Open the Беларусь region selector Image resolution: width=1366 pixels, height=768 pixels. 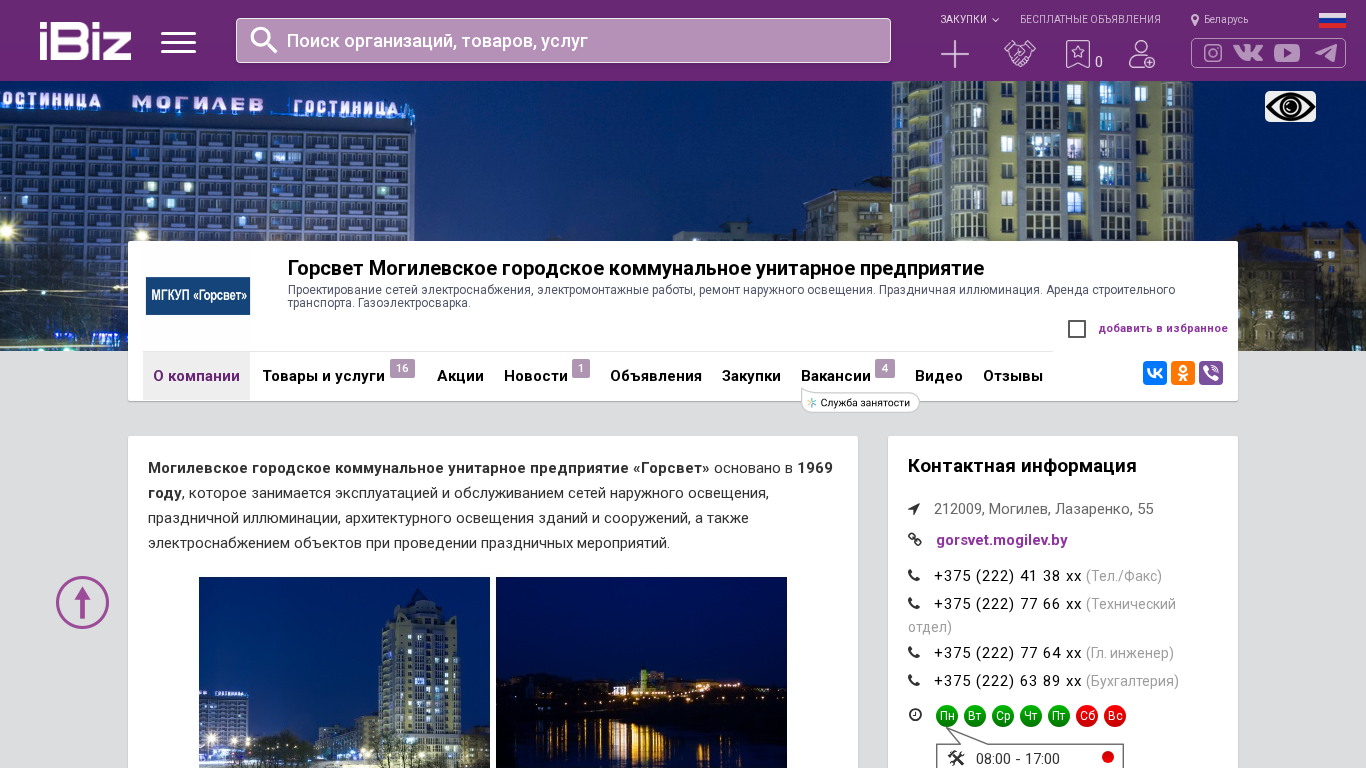(x=1220, y=19)
